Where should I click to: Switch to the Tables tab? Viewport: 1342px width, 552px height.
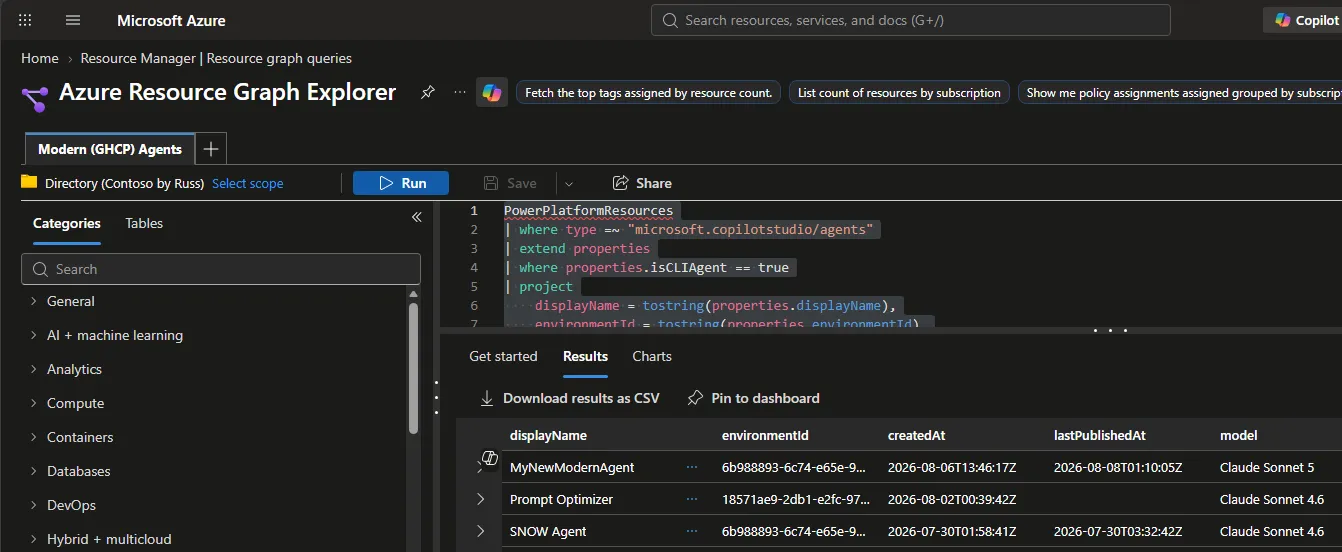pos(144,223)
